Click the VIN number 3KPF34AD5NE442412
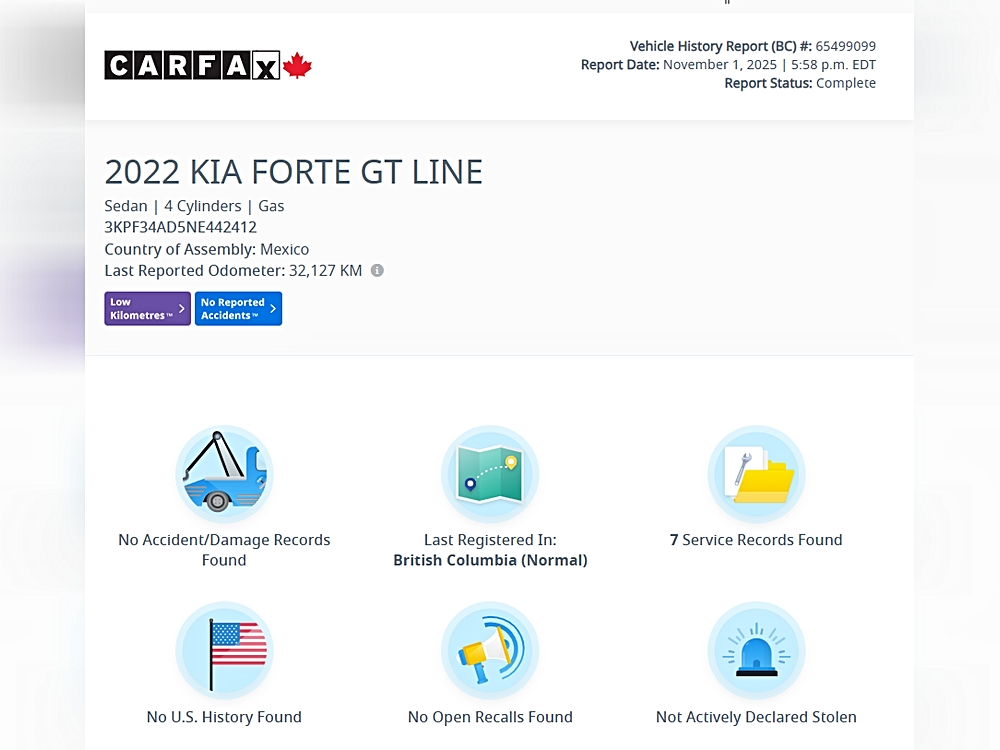Image resolution: width=1000 pixels, height=750 pixels. click(180, 227)
